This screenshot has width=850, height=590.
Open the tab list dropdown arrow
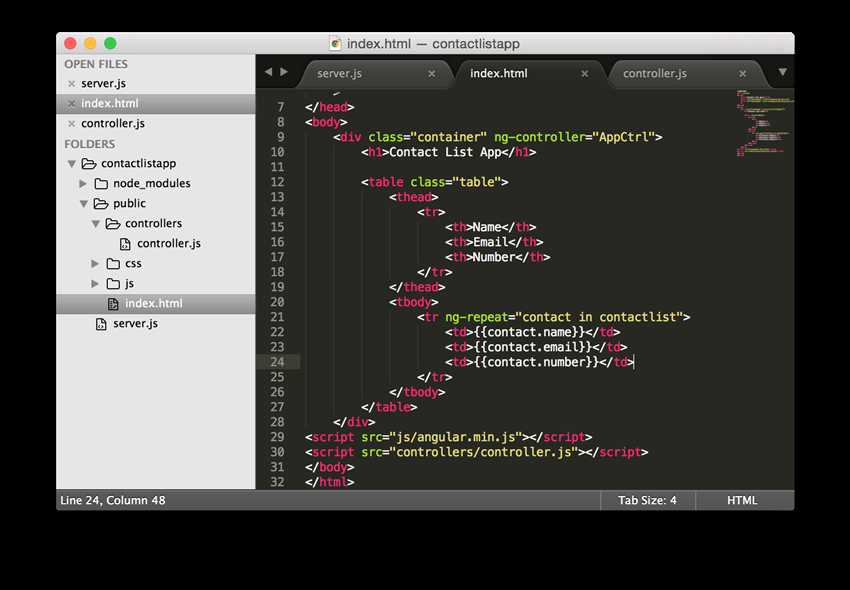(782, 72)
